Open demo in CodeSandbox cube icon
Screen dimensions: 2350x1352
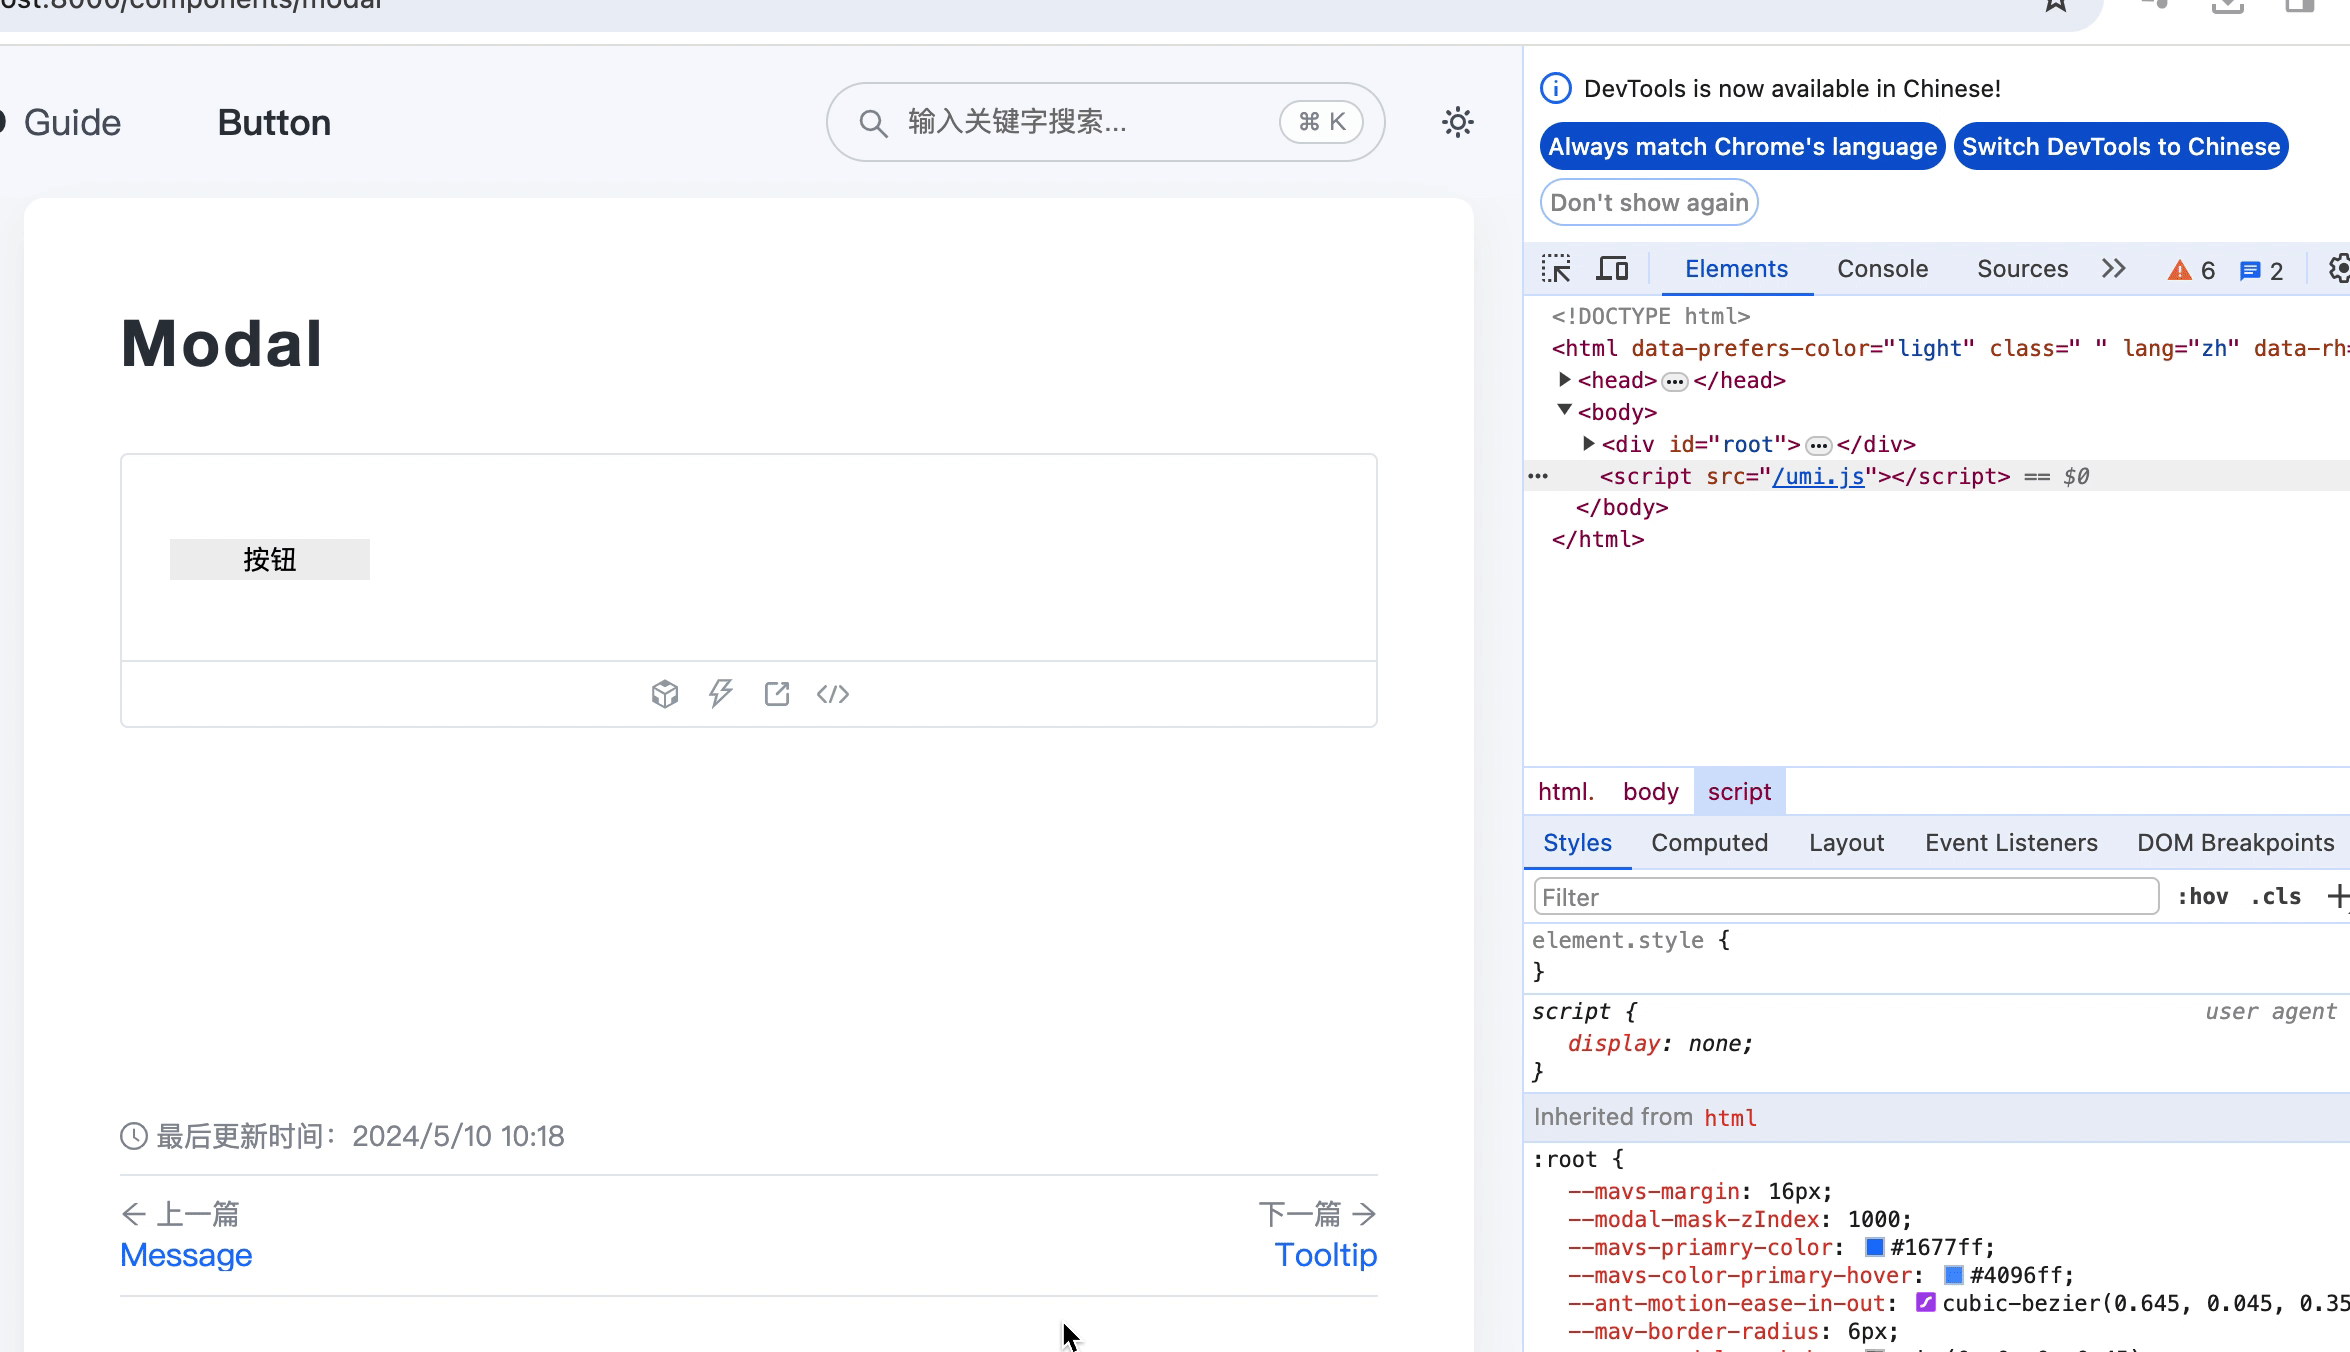665,694
